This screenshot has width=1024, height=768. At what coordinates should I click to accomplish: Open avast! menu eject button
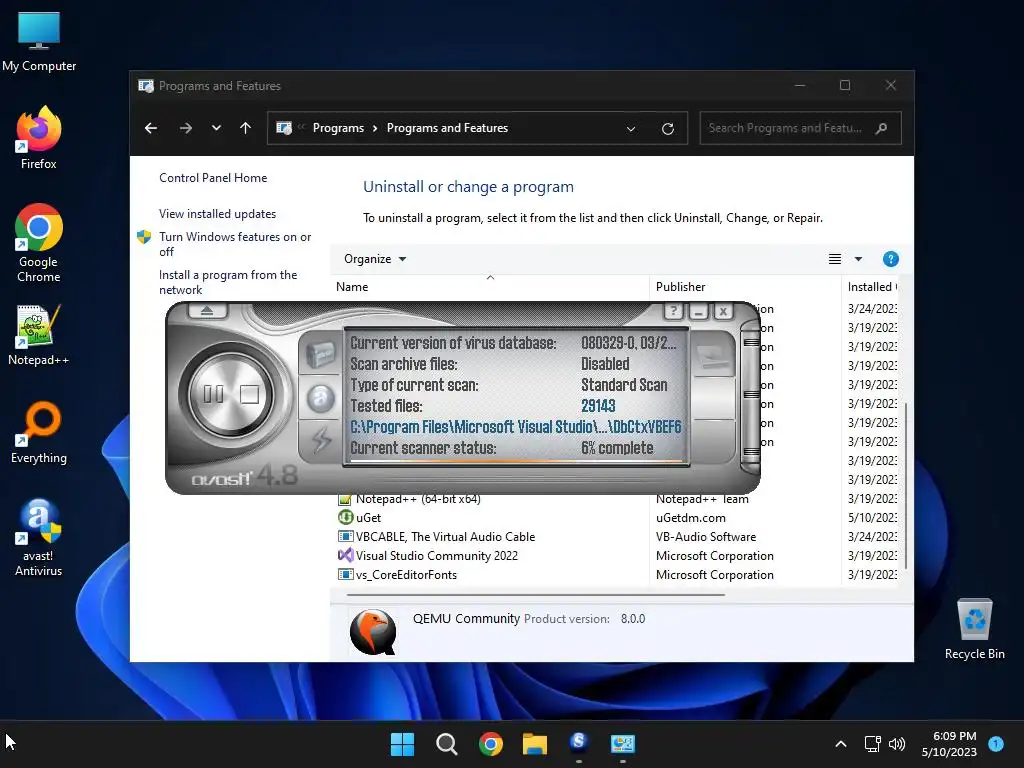pos(207,311)
